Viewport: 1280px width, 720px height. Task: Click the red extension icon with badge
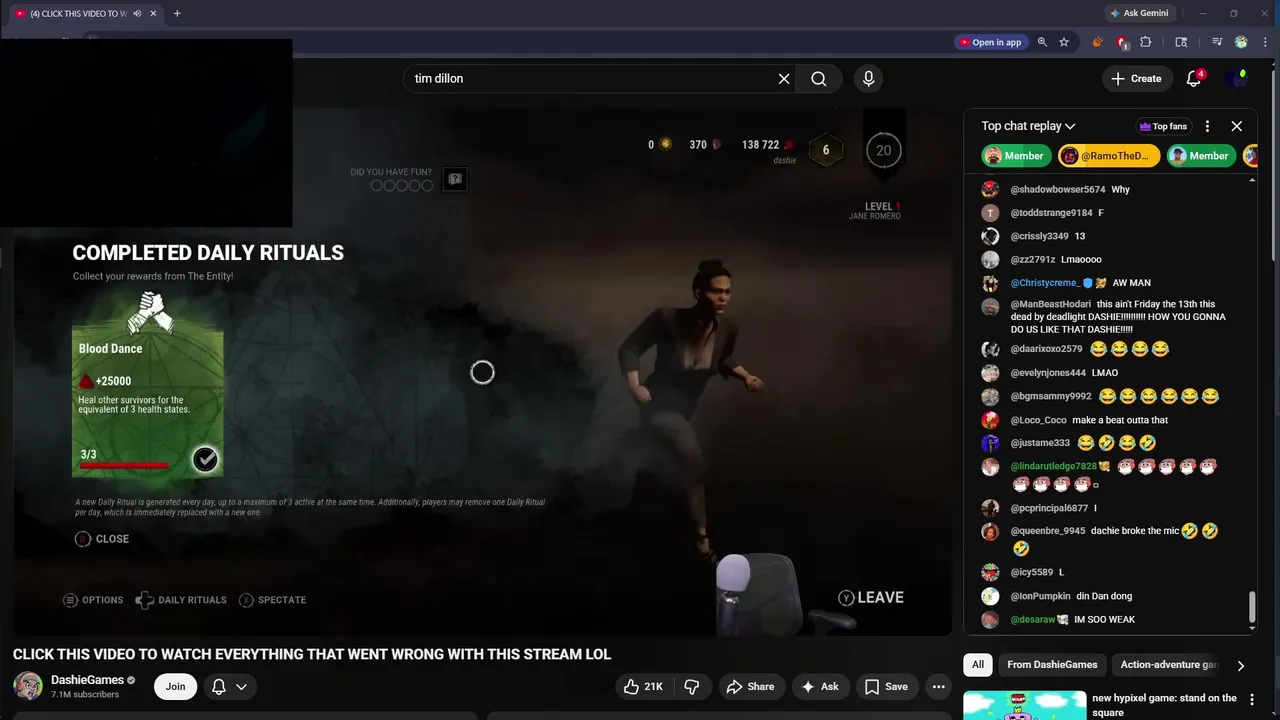click(x=1122, y=42)
